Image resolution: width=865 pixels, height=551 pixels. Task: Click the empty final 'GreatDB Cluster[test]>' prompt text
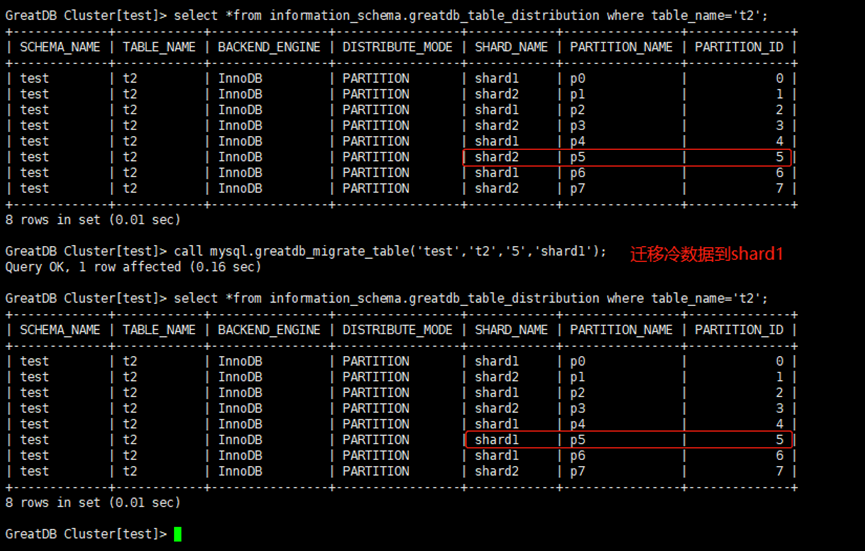pyautogui.click(x=86, y=534)
